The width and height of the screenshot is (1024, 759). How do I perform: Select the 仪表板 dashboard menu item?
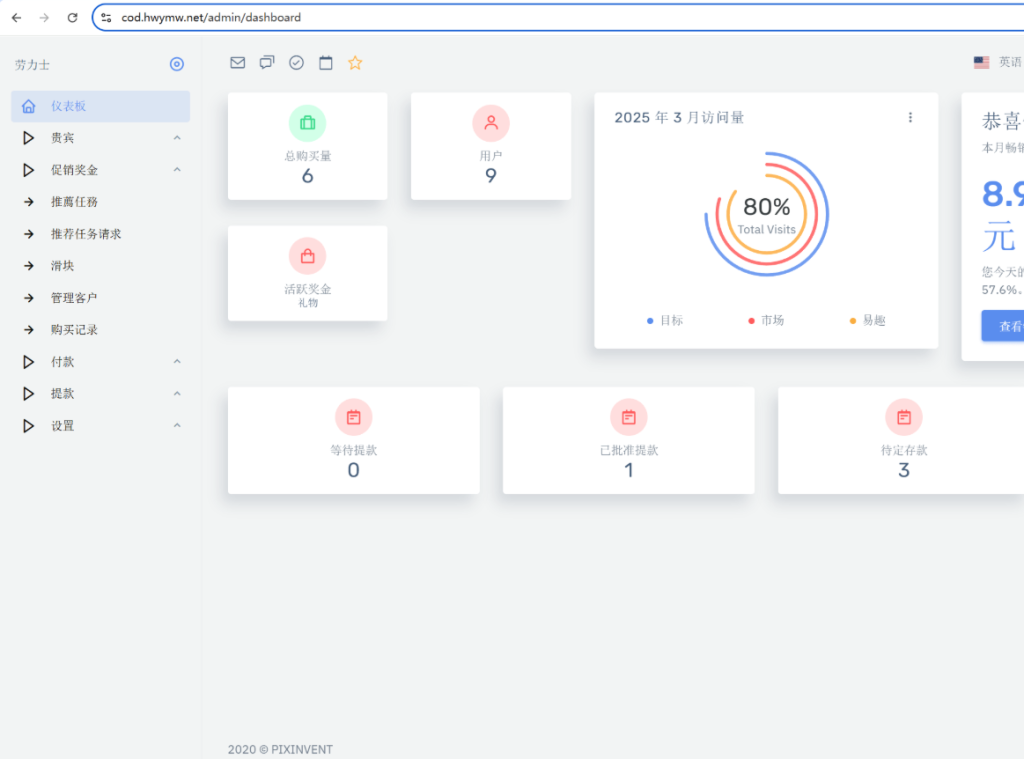pos(101,106)
